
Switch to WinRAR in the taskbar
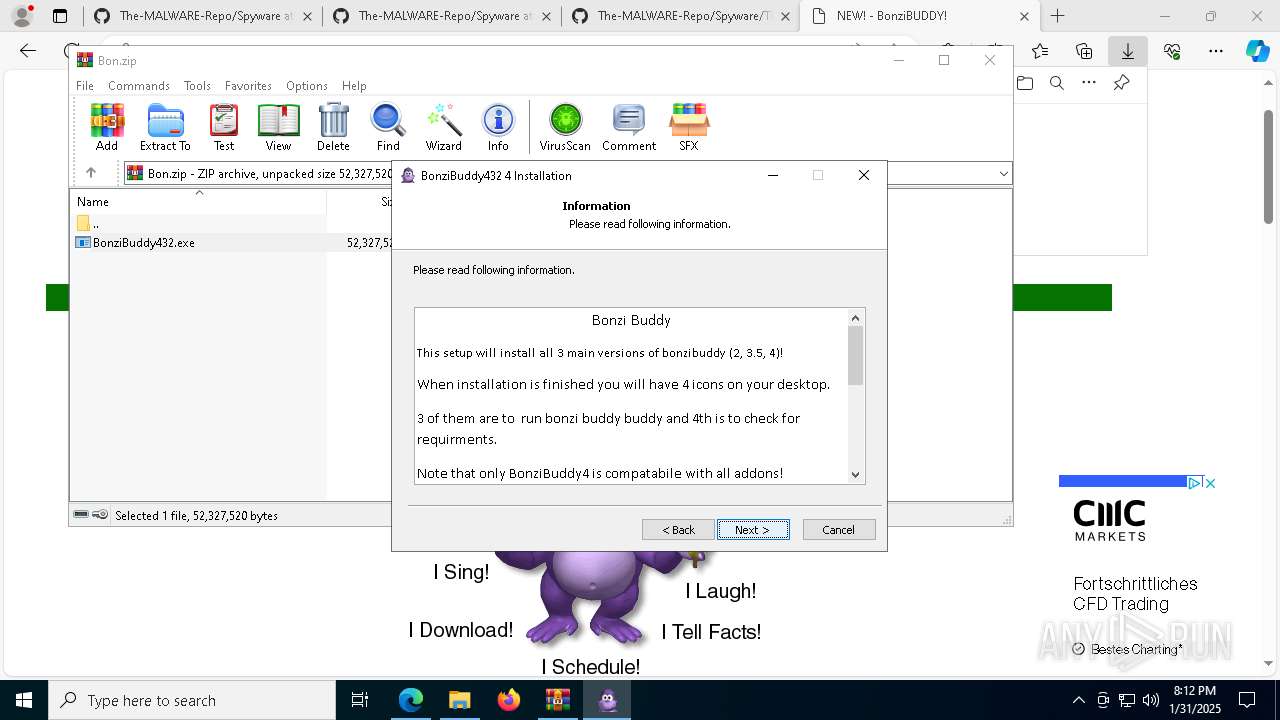coord(558,700)
